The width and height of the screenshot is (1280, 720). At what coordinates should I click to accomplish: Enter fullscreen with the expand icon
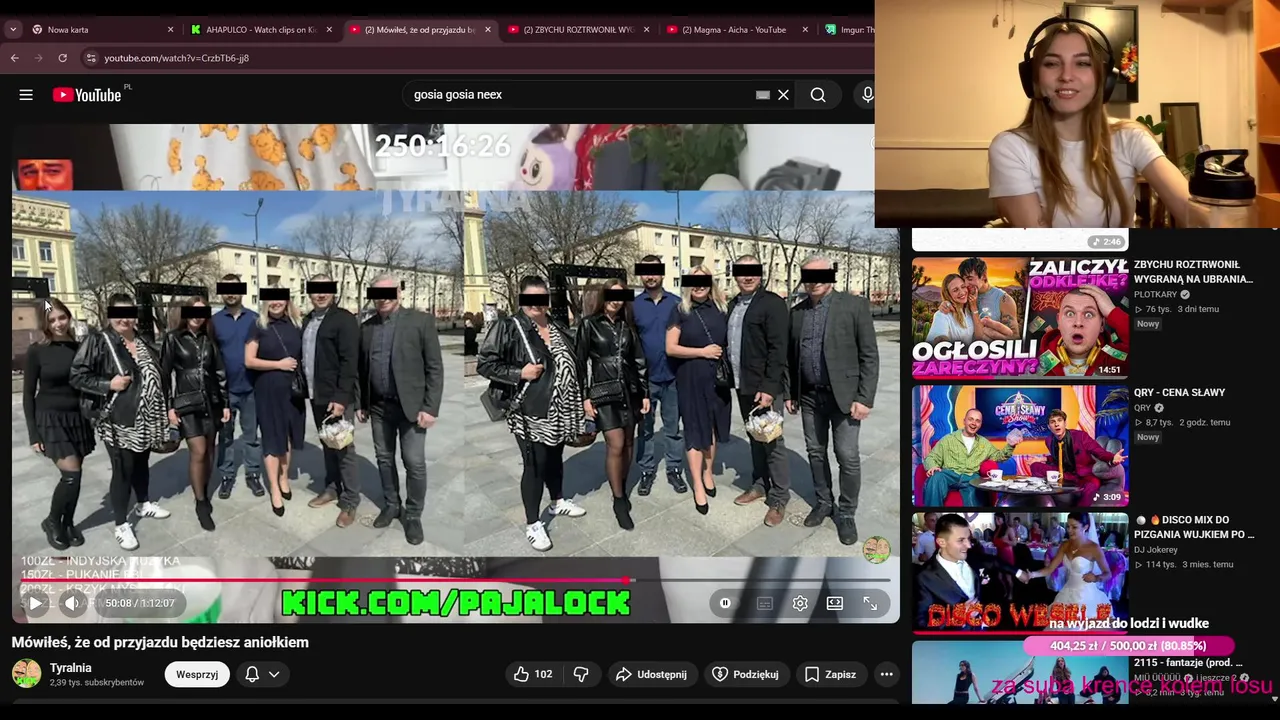pos(870,603)
